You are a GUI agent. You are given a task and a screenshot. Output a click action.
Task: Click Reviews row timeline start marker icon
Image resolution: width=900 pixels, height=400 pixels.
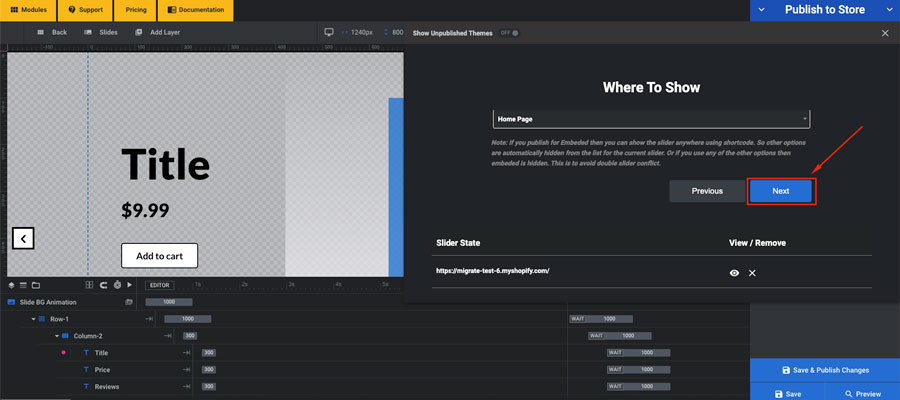pyautogui.click(x=187, y=387)
